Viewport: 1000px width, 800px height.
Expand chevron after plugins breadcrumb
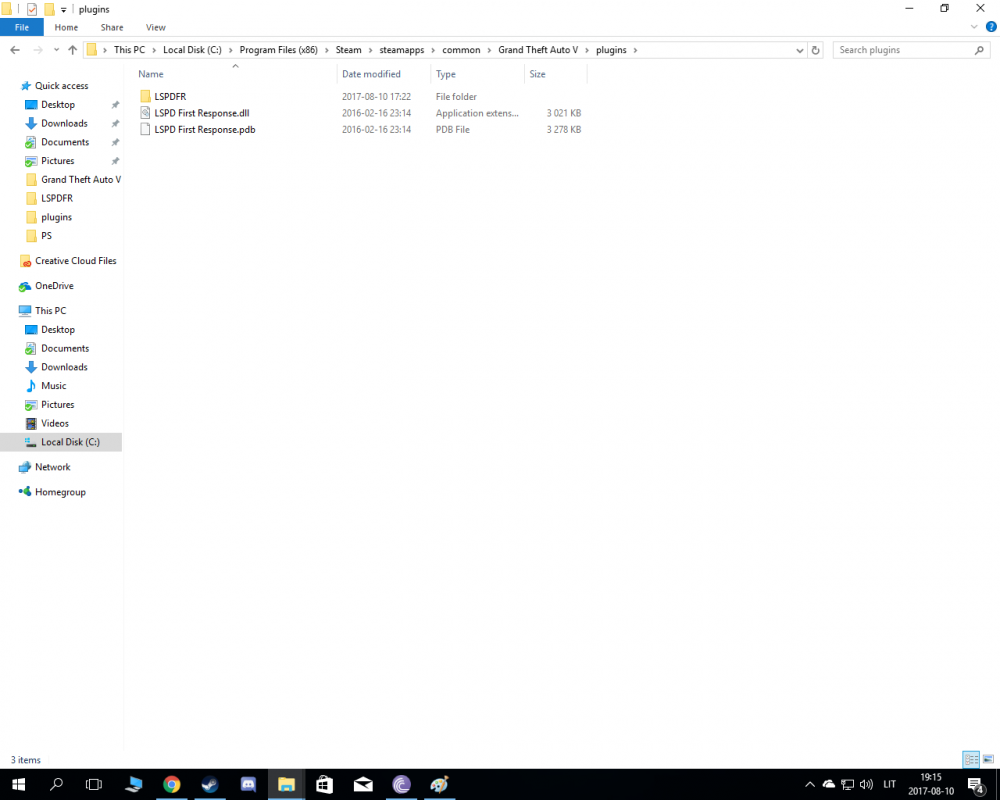pos(635,50)
